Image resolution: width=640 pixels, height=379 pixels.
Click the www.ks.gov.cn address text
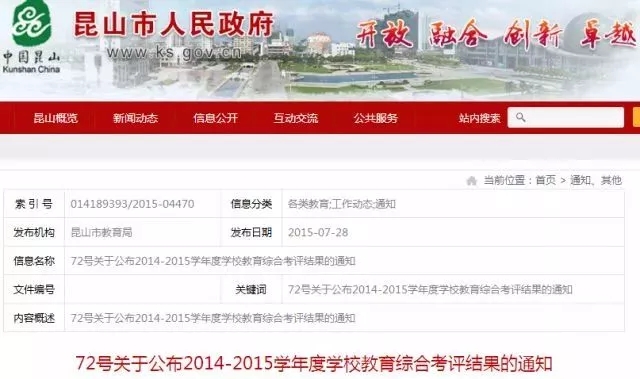(x=174, y=52)
